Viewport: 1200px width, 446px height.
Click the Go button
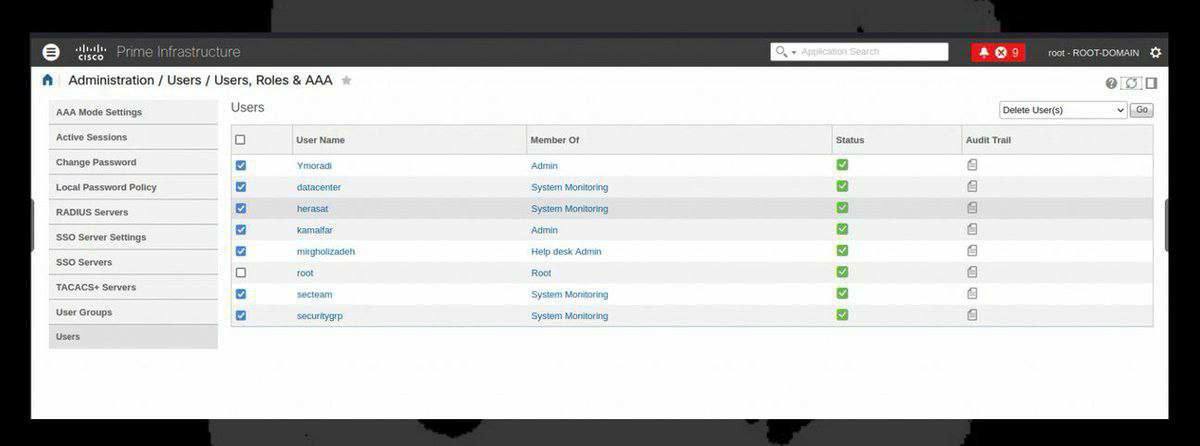point(1141,110)
